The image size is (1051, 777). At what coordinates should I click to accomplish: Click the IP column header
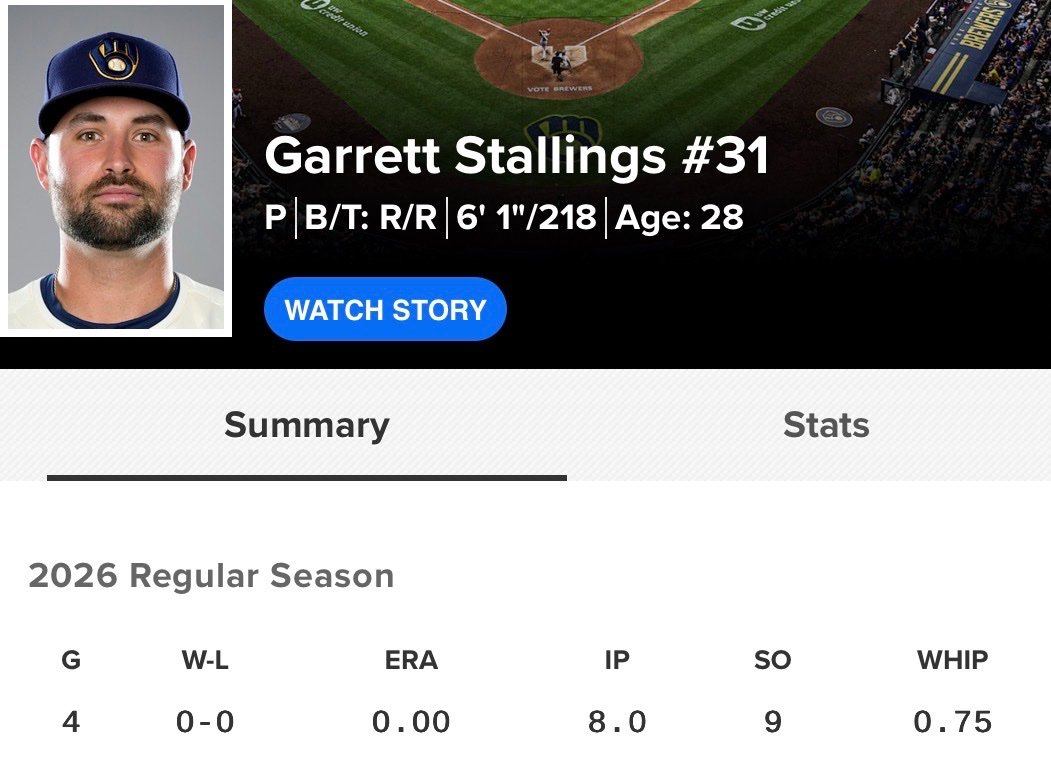coord(617,660)
